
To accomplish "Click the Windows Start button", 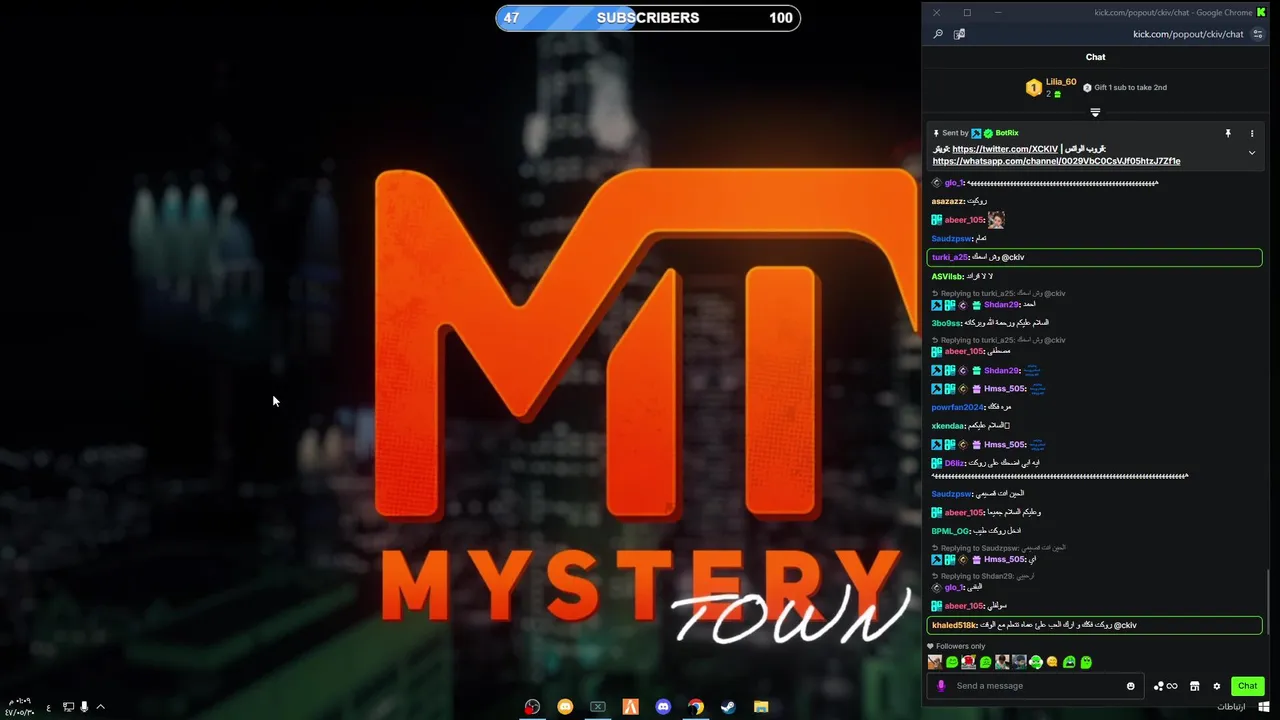I will (1264, 707).
